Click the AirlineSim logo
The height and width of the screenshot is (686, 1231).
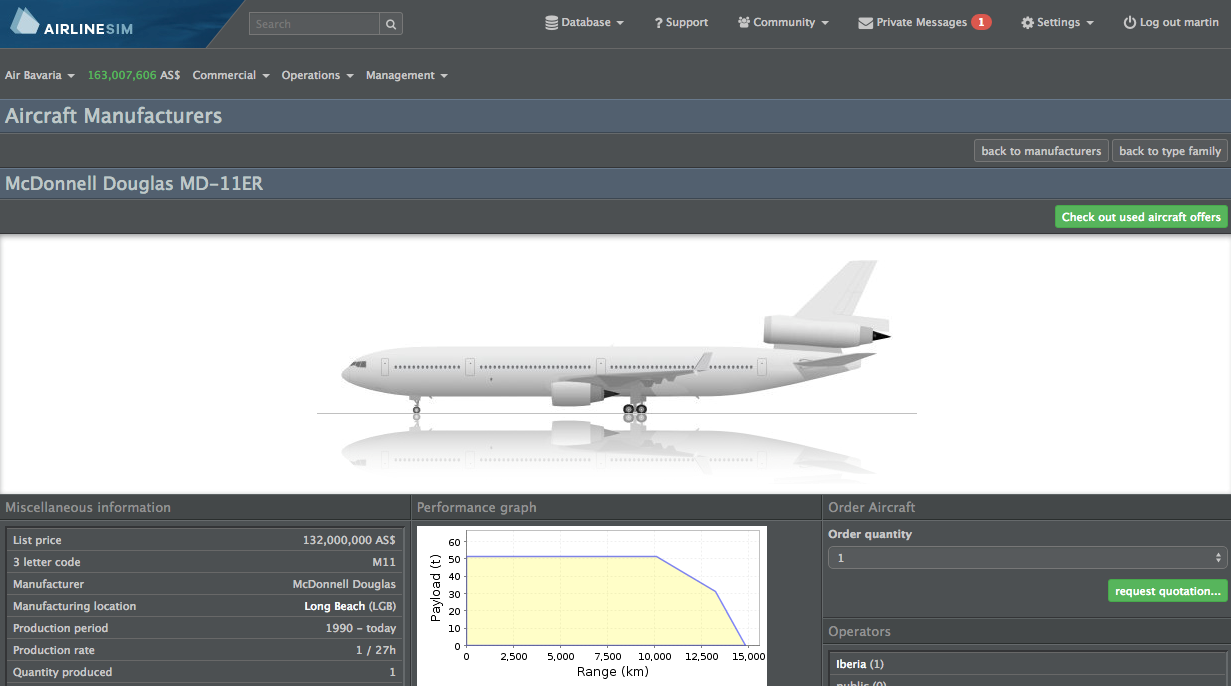coord(70,22)
